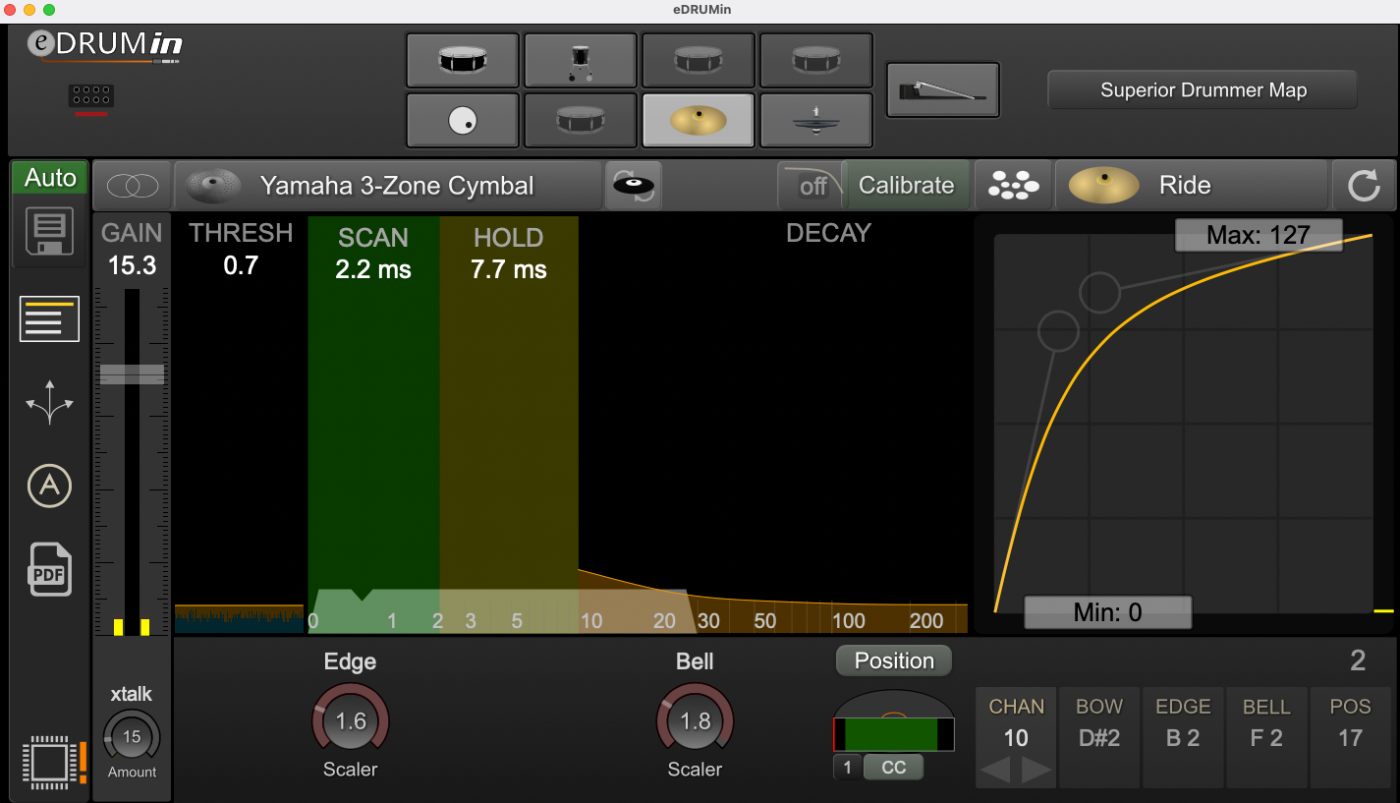Viewport: 1400px width, 803px height.
Task: Open the three-arrow routing icon
Action: click(49, 404)
